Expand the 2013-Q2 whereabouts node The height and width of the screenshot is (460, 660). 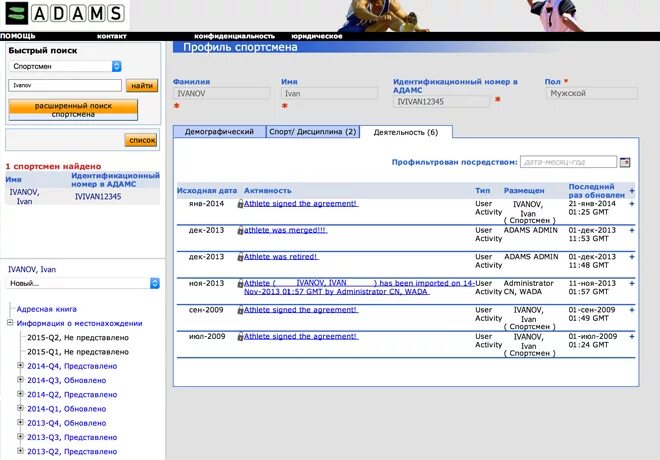click(x=20, y=451)
